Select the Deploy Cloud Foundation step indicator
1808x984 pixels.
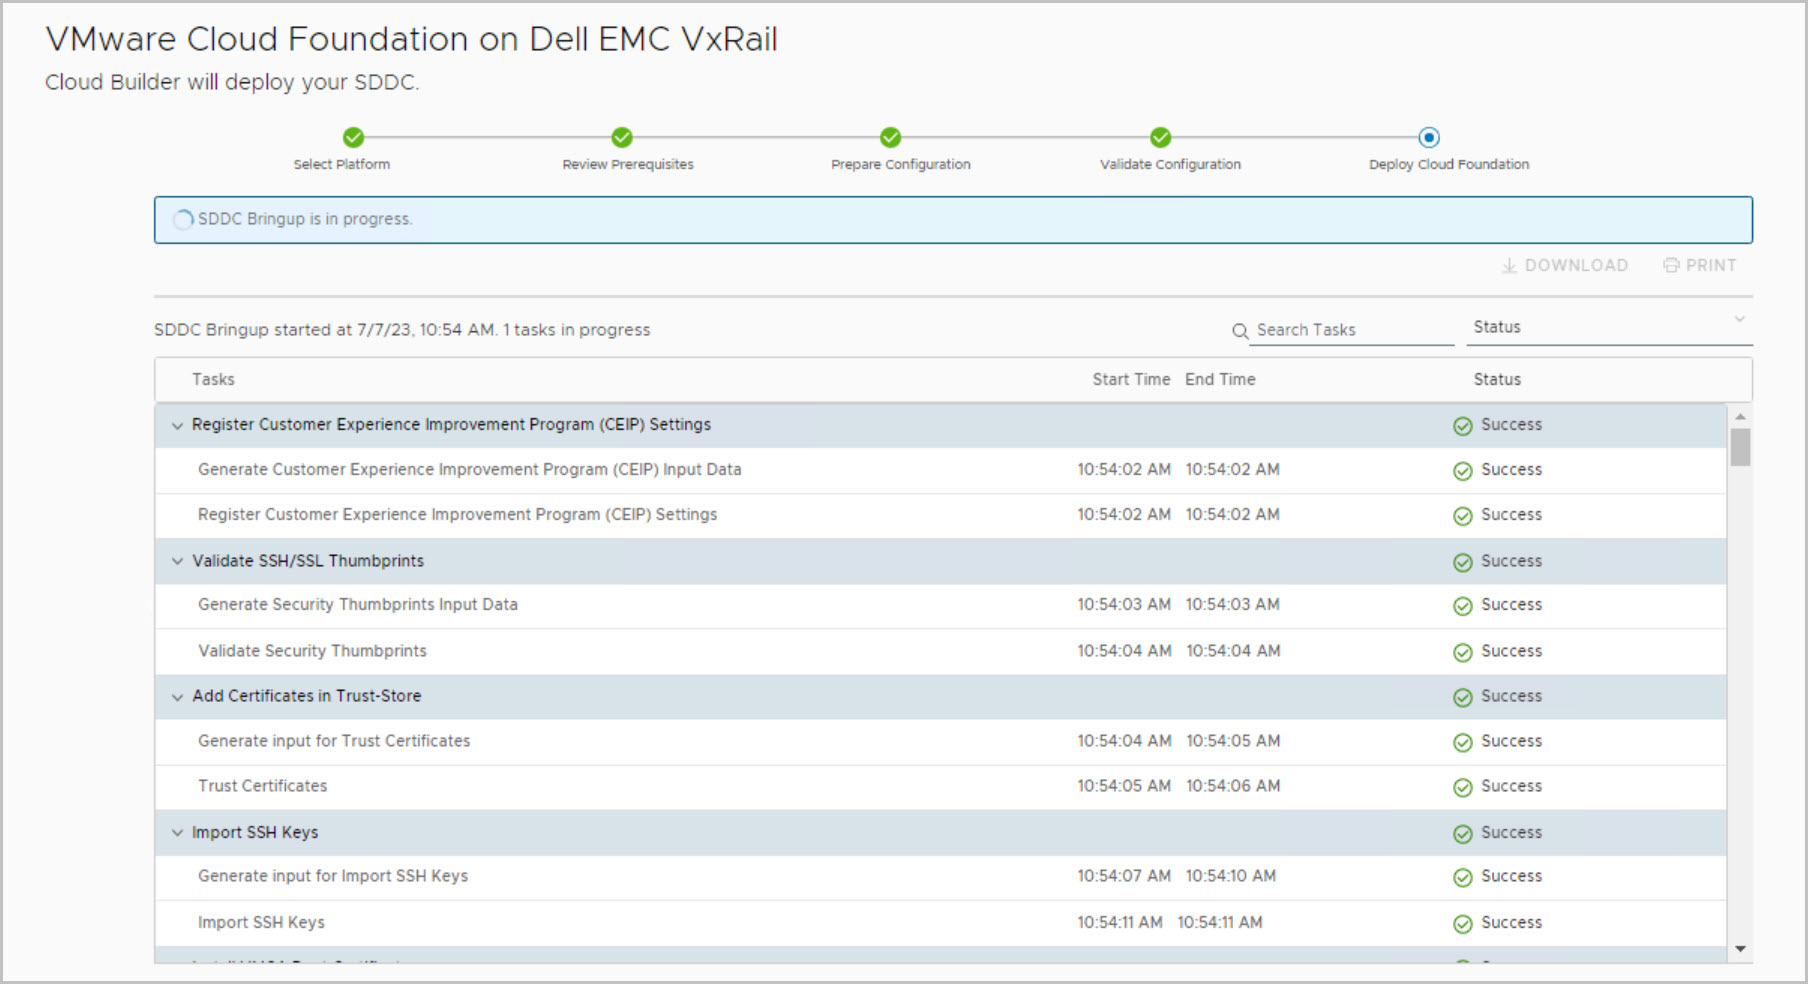click(1429, 137)
